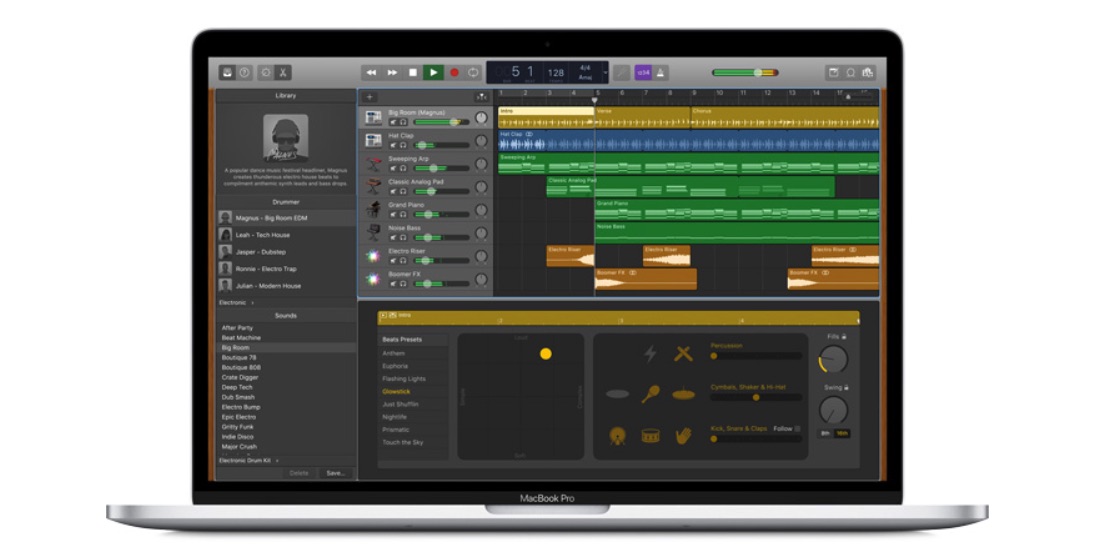
Task: Click the Save... button in Library
Action: tap(335, 473)
